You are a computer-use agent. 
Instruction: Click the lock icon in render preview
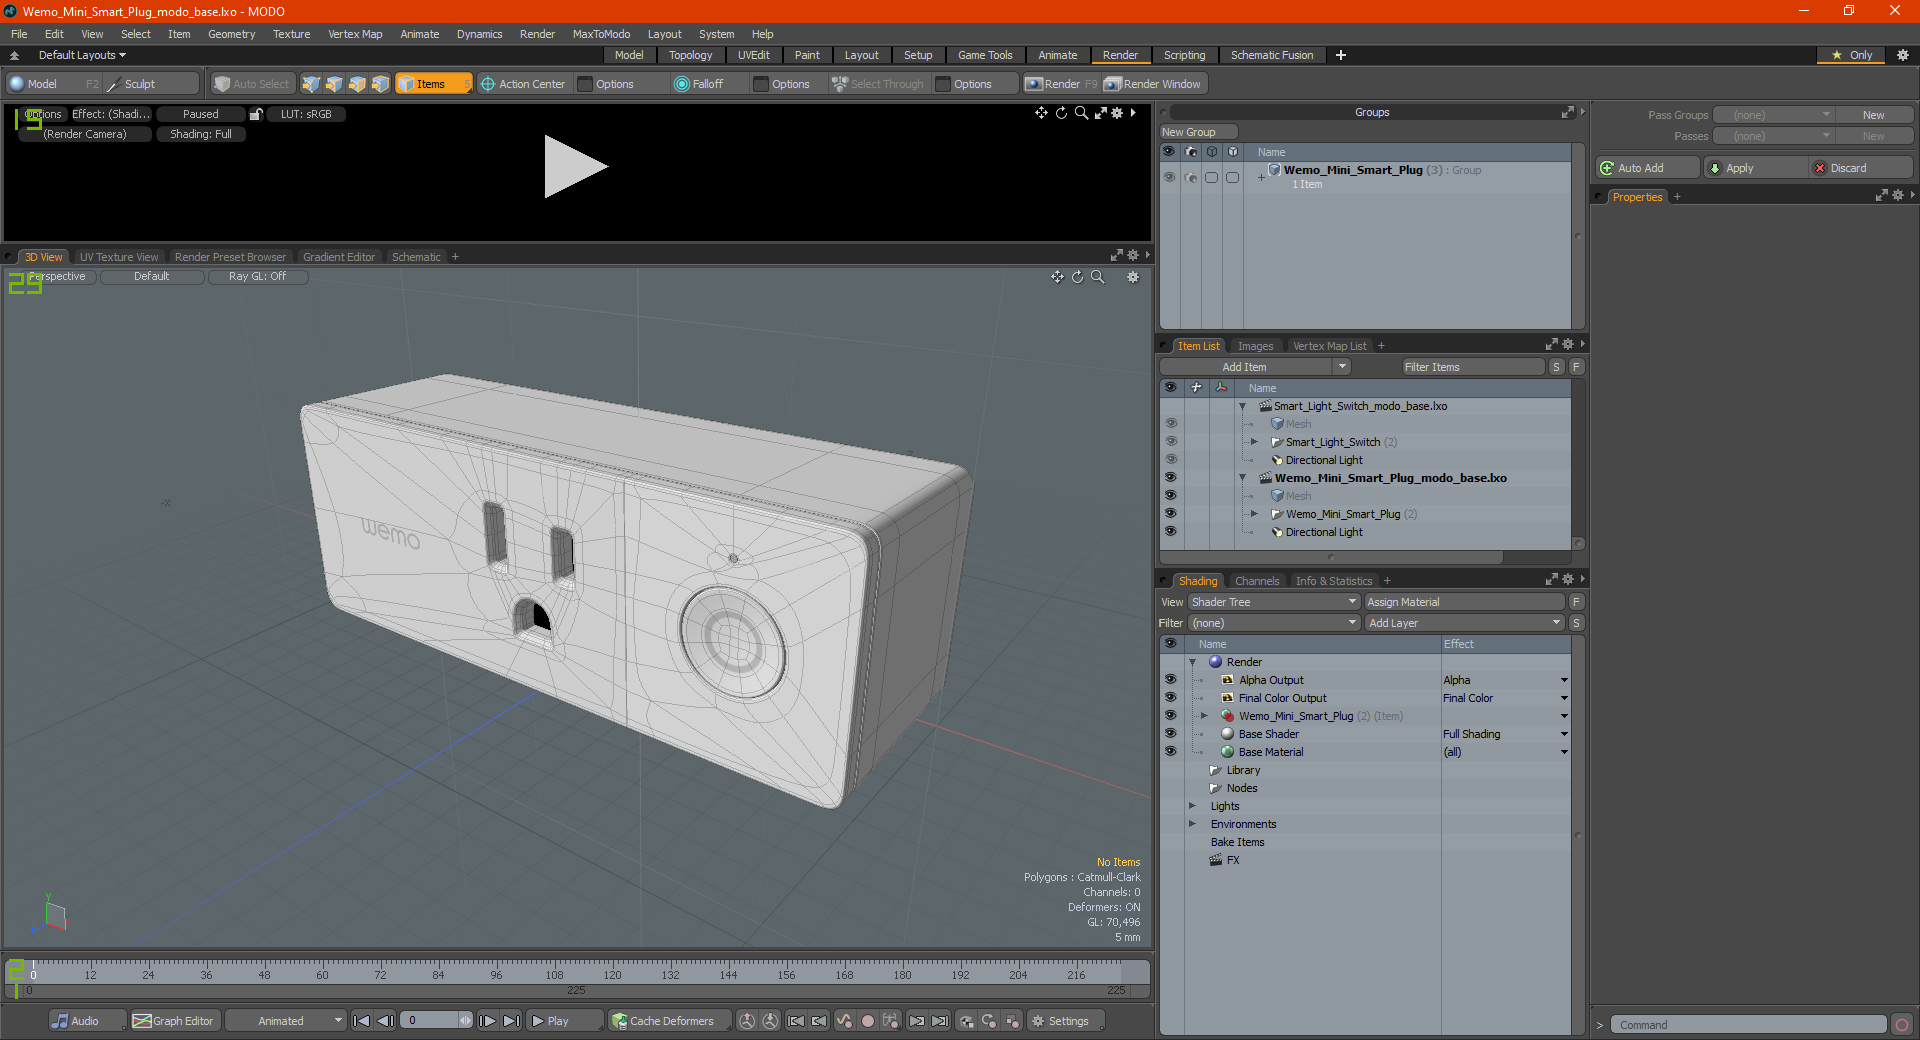pyautogui.click(x=256, y=114)
